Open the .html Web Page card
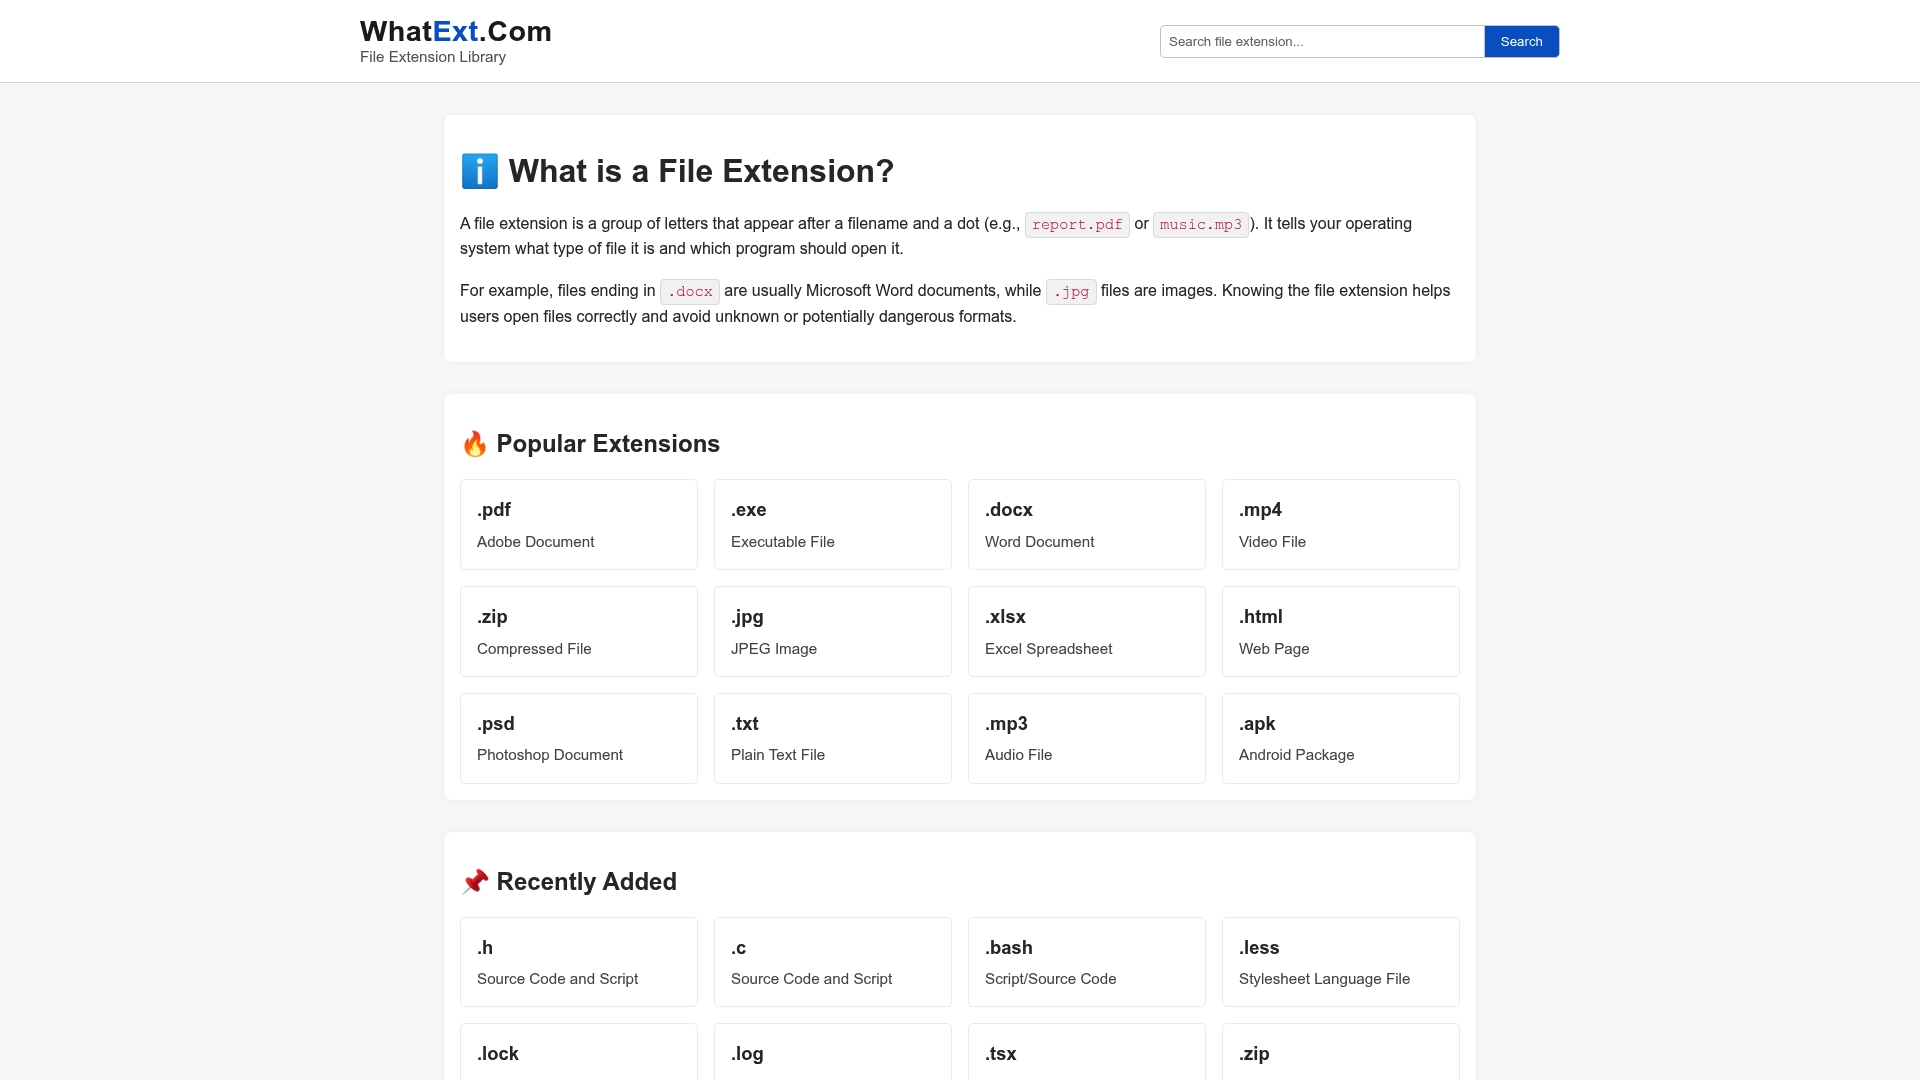The width and height of the screenshot is (1920, 1080). pos(1340,632)
